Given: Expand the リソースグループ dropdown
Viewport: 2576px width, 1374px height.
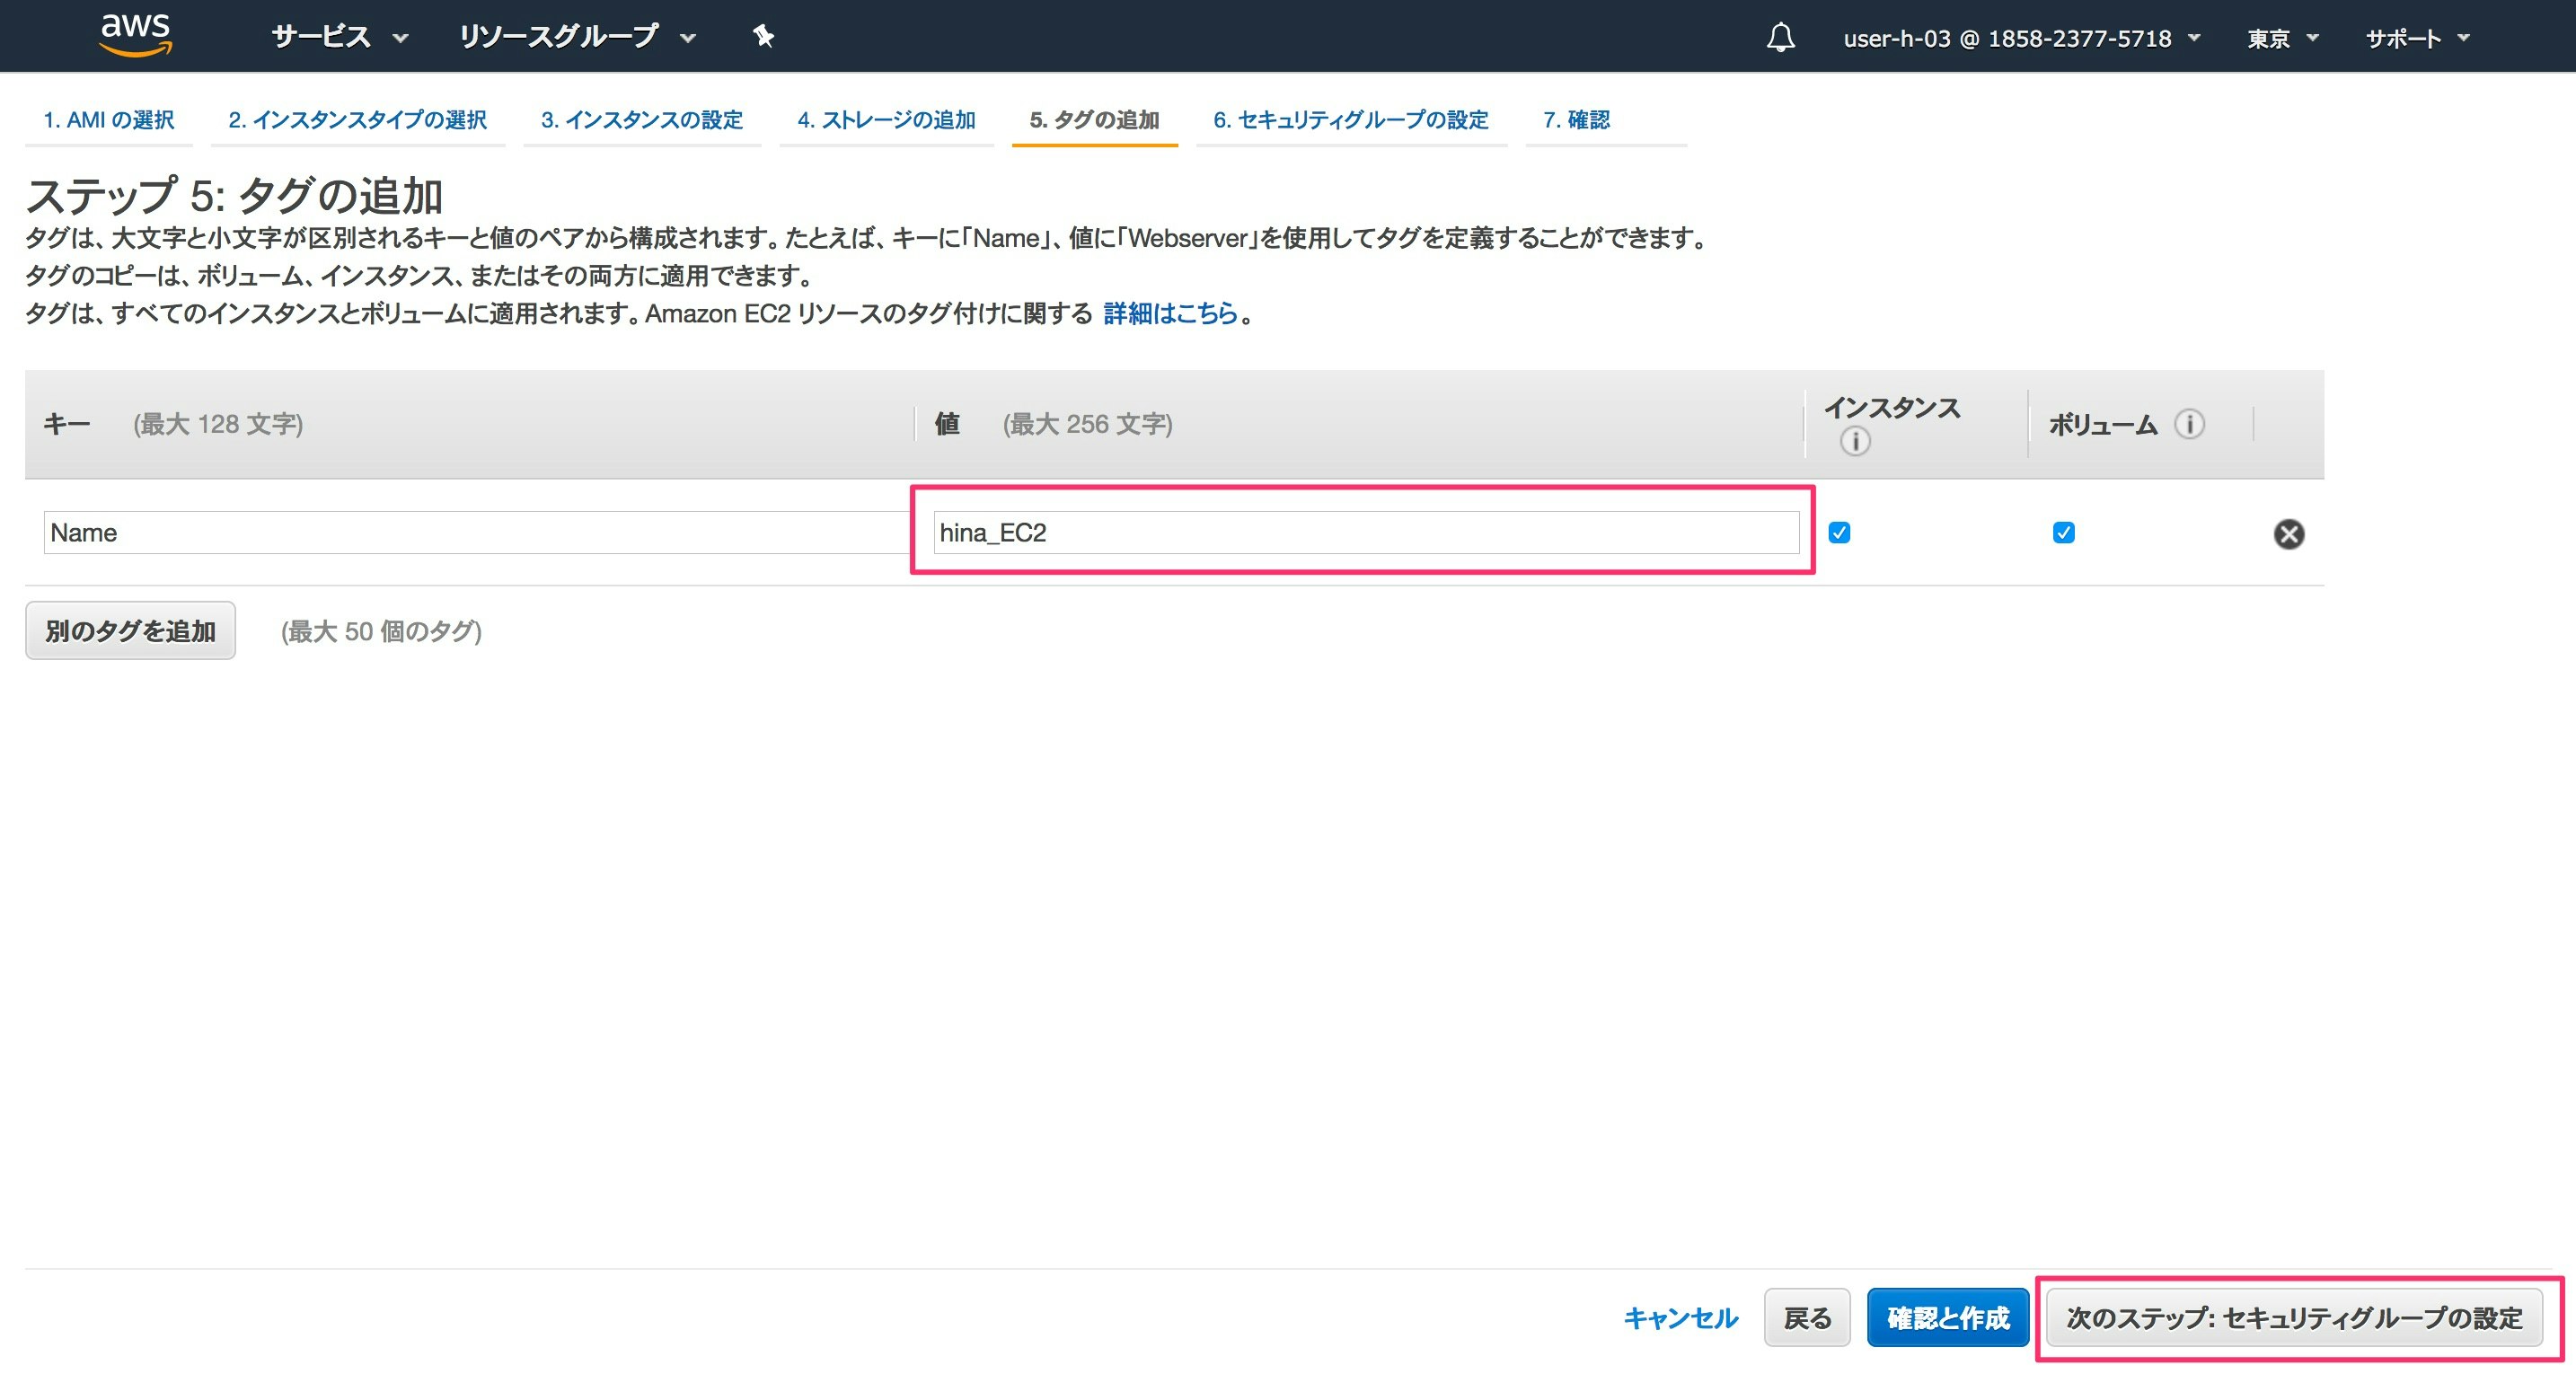Looking at the screenshot, I should pyautogui.click(x=576, y=38).
